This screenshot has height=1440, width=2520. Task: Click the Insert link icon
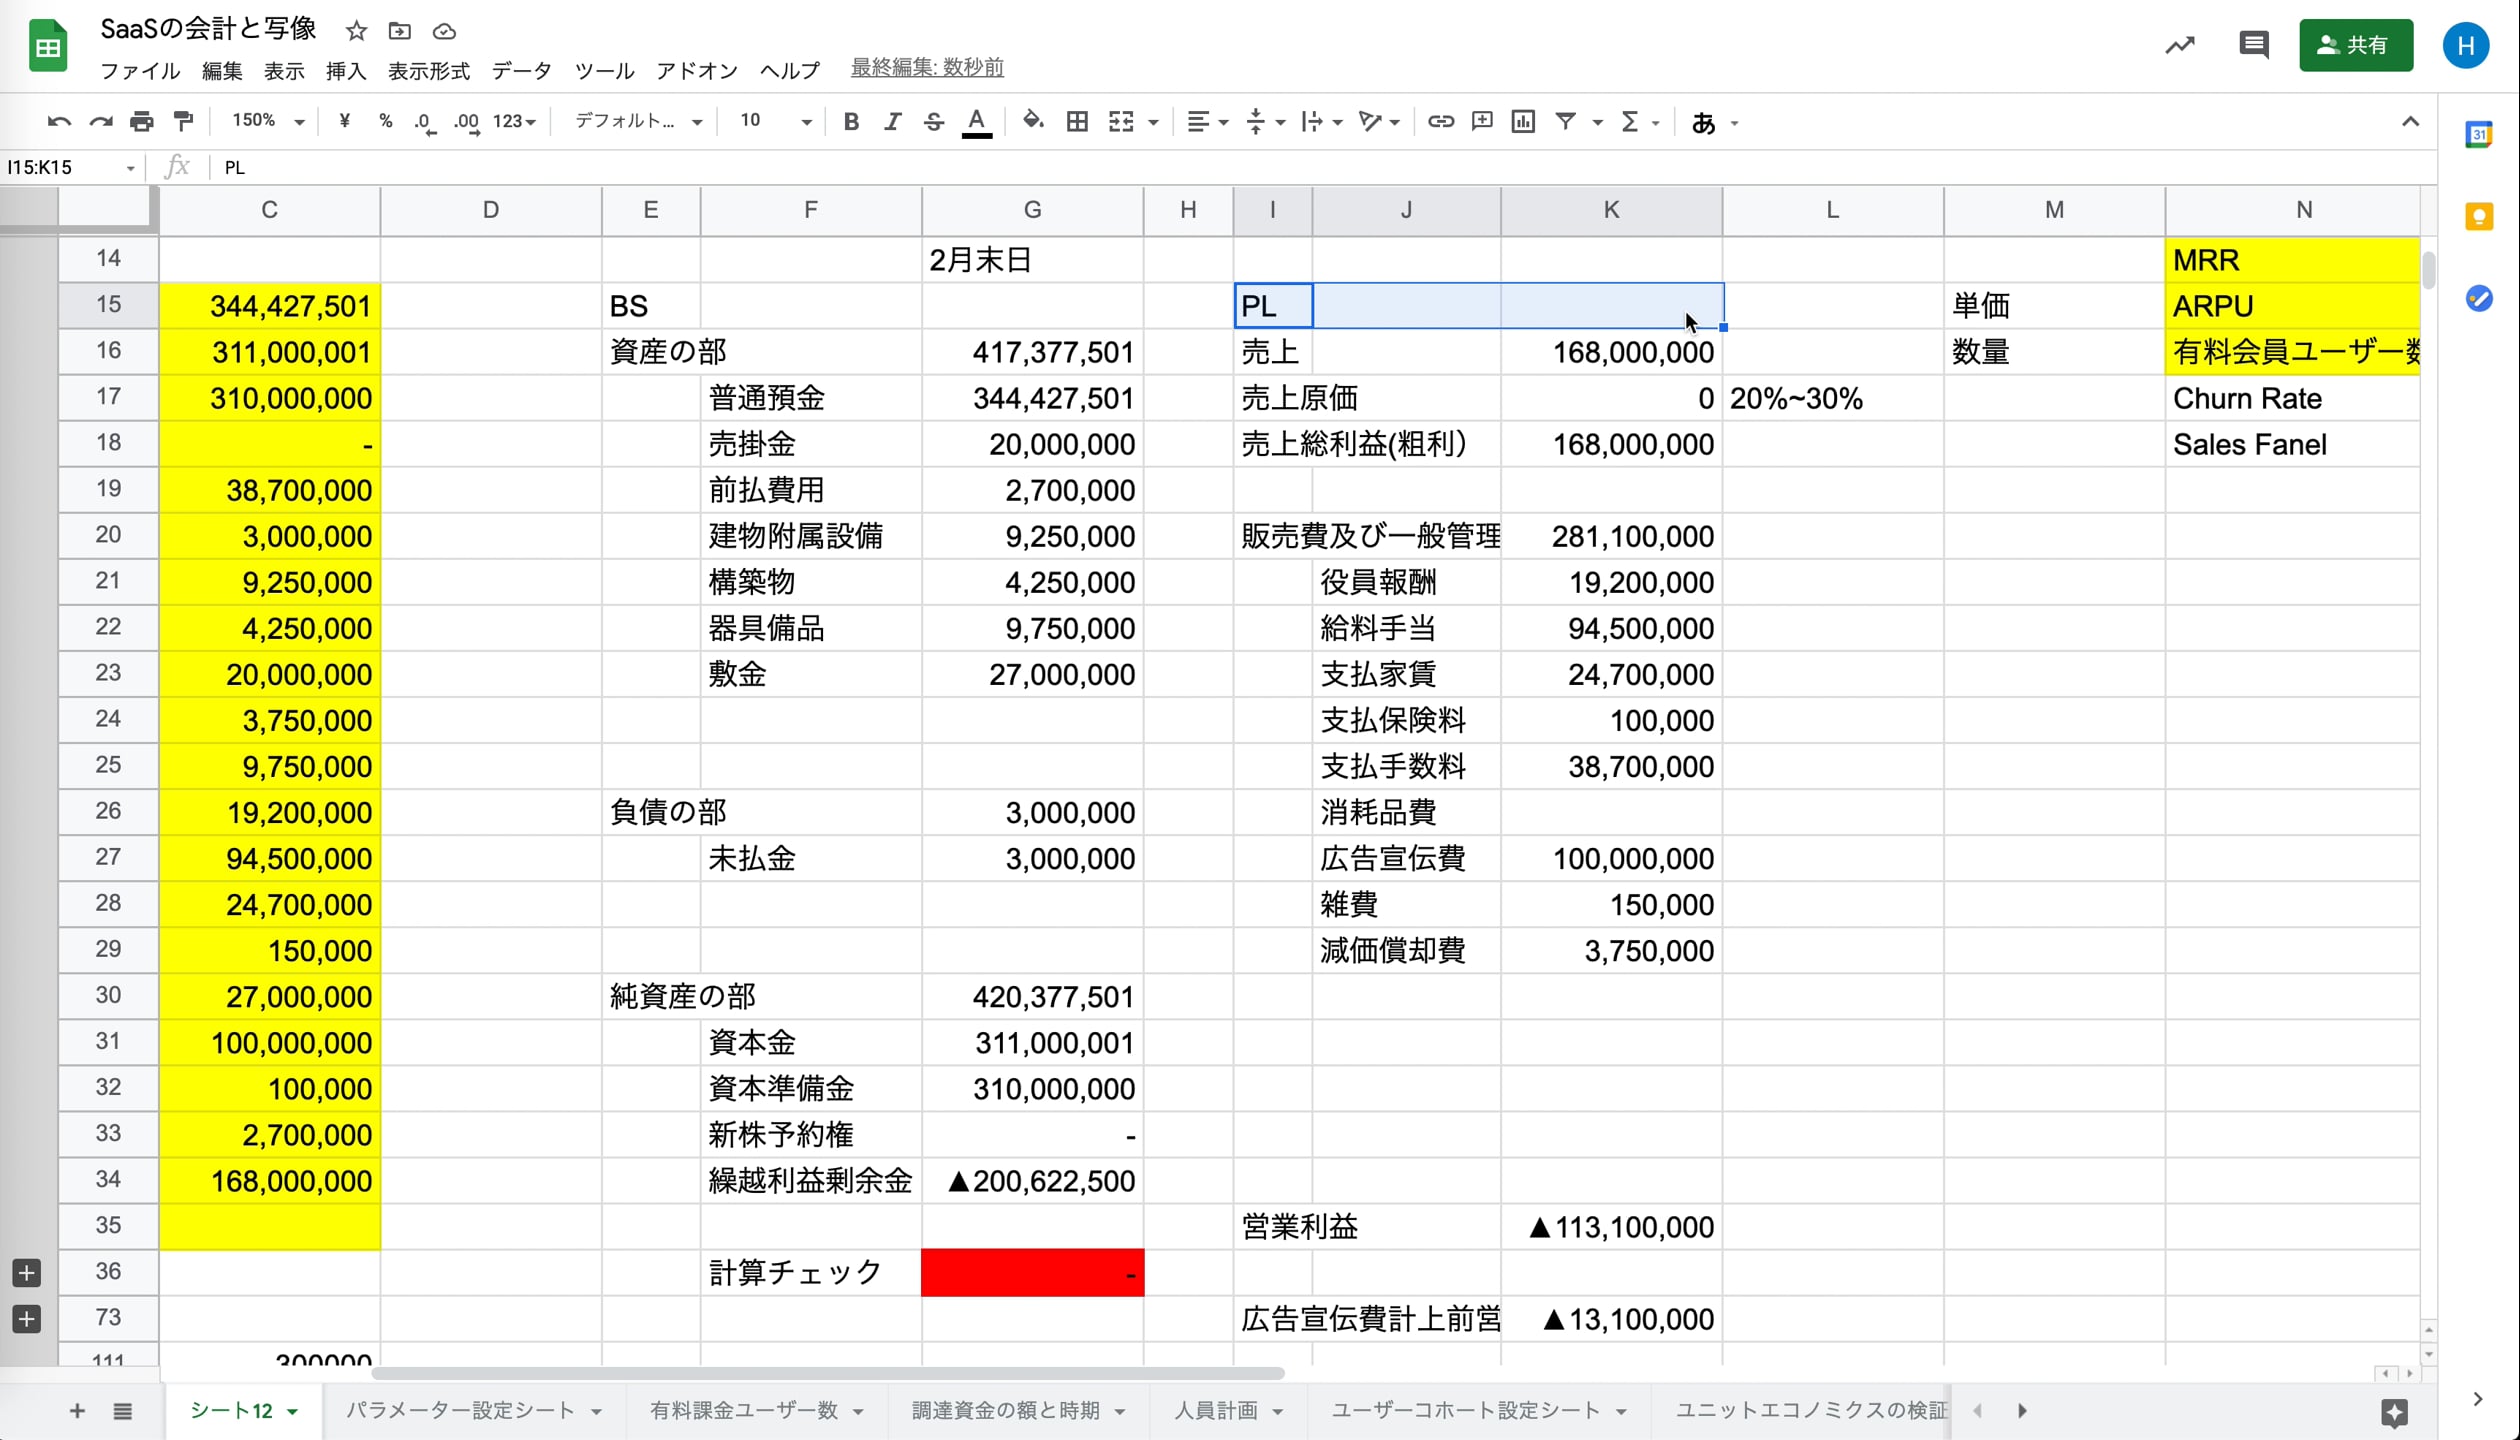1441,121
